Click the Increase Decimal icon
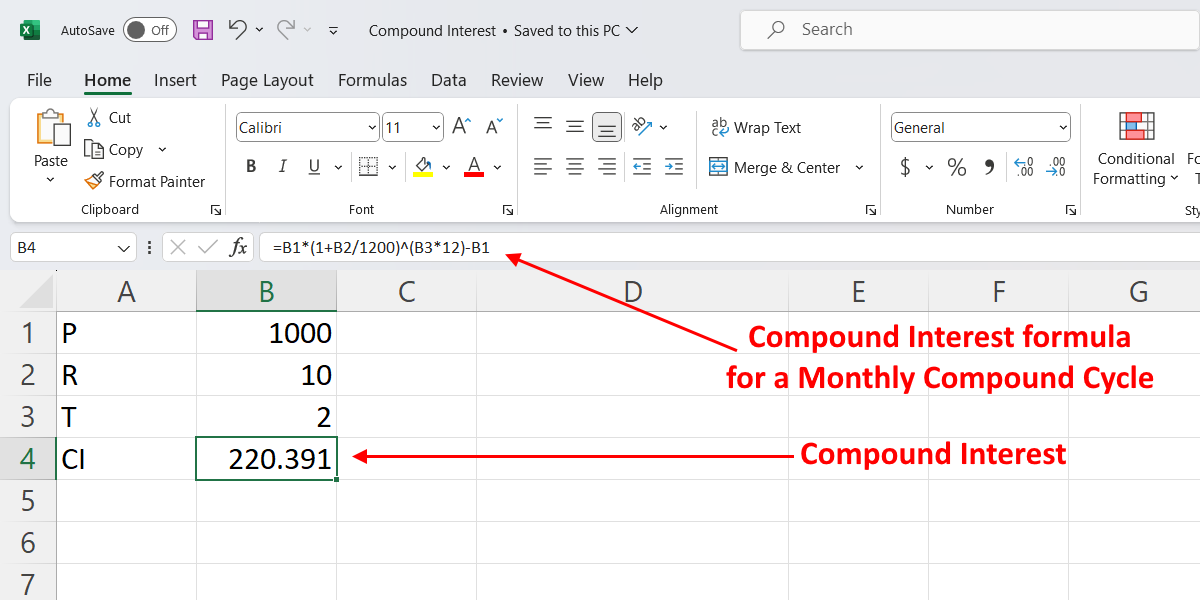This screenshot has height=600, width=1200. click(x=1022, y=167)
